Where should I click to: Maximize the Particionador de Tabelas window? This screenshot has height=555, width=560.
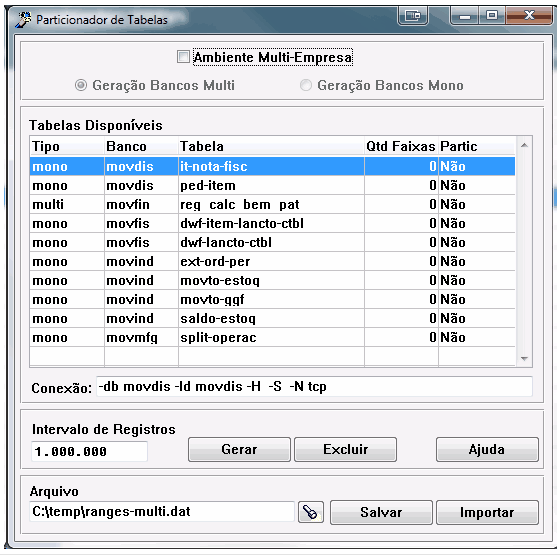coord(492,16)
